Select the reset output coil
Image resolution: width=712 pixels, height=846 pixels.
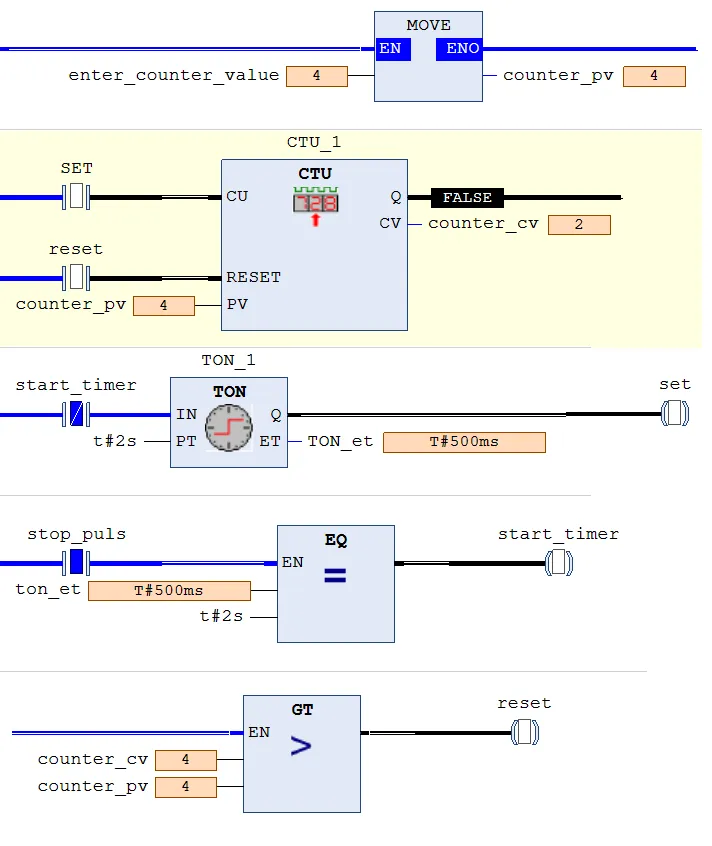click(x=525, y=732)
